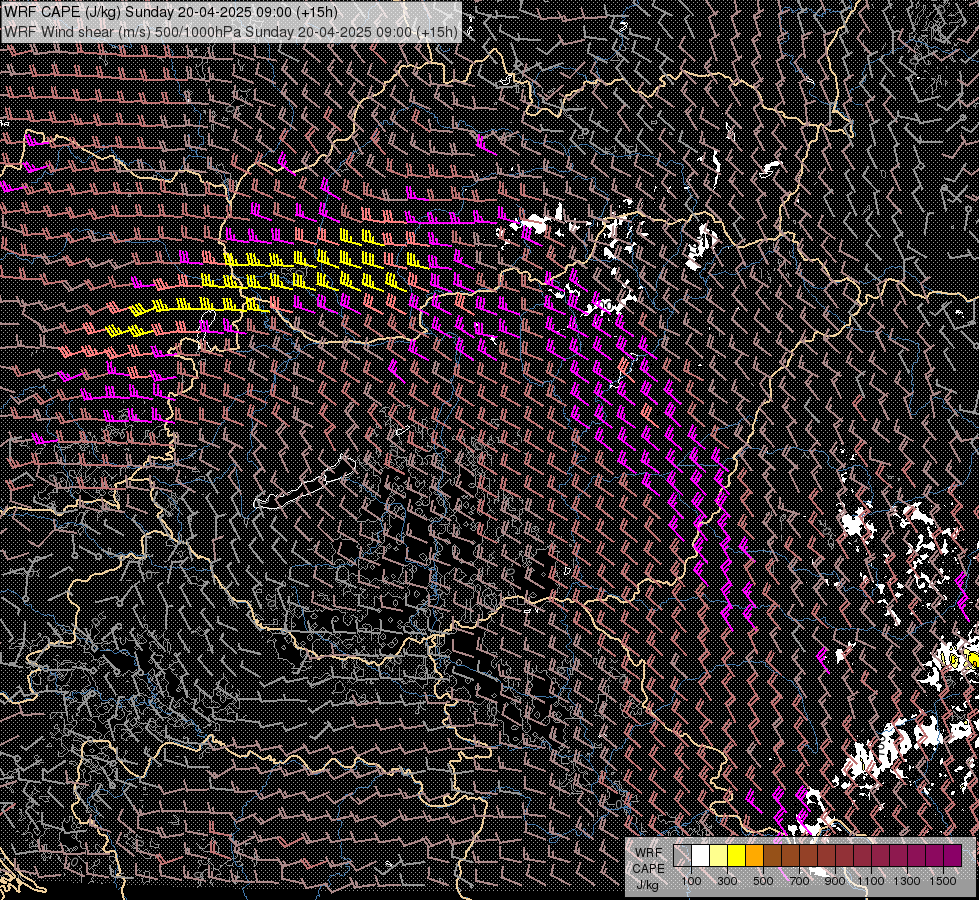Click the WRF CAPE title line

click(x=171, y=12)
